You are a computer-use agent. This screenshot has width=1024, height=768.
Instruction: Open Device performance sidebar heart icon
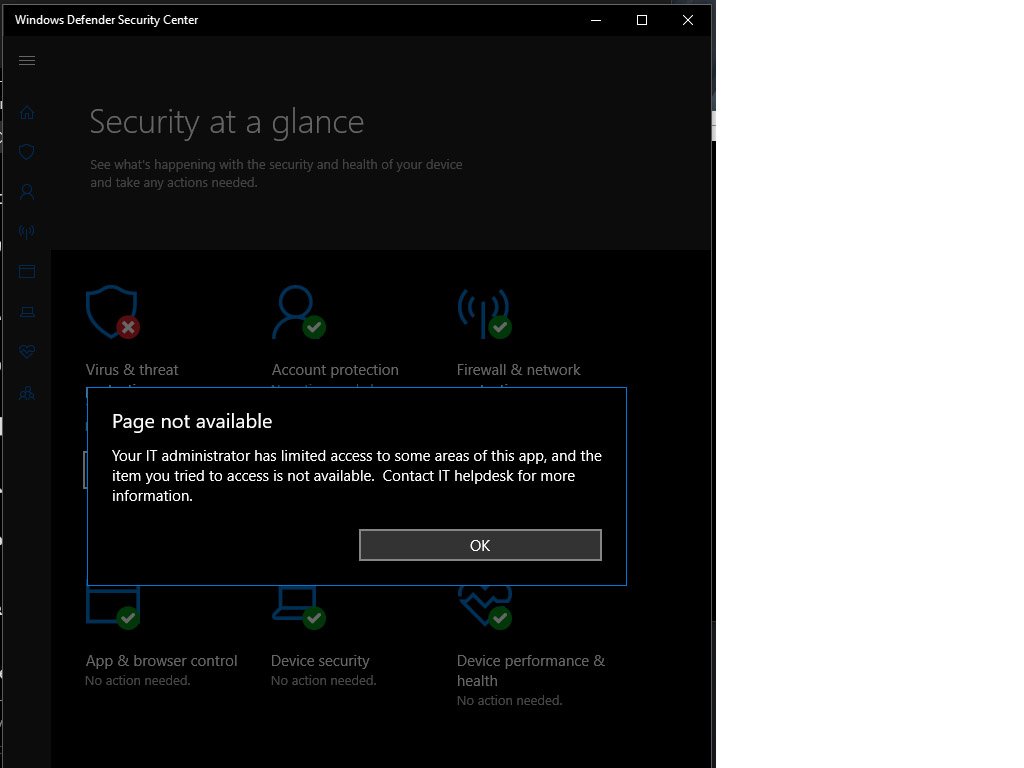27,352
